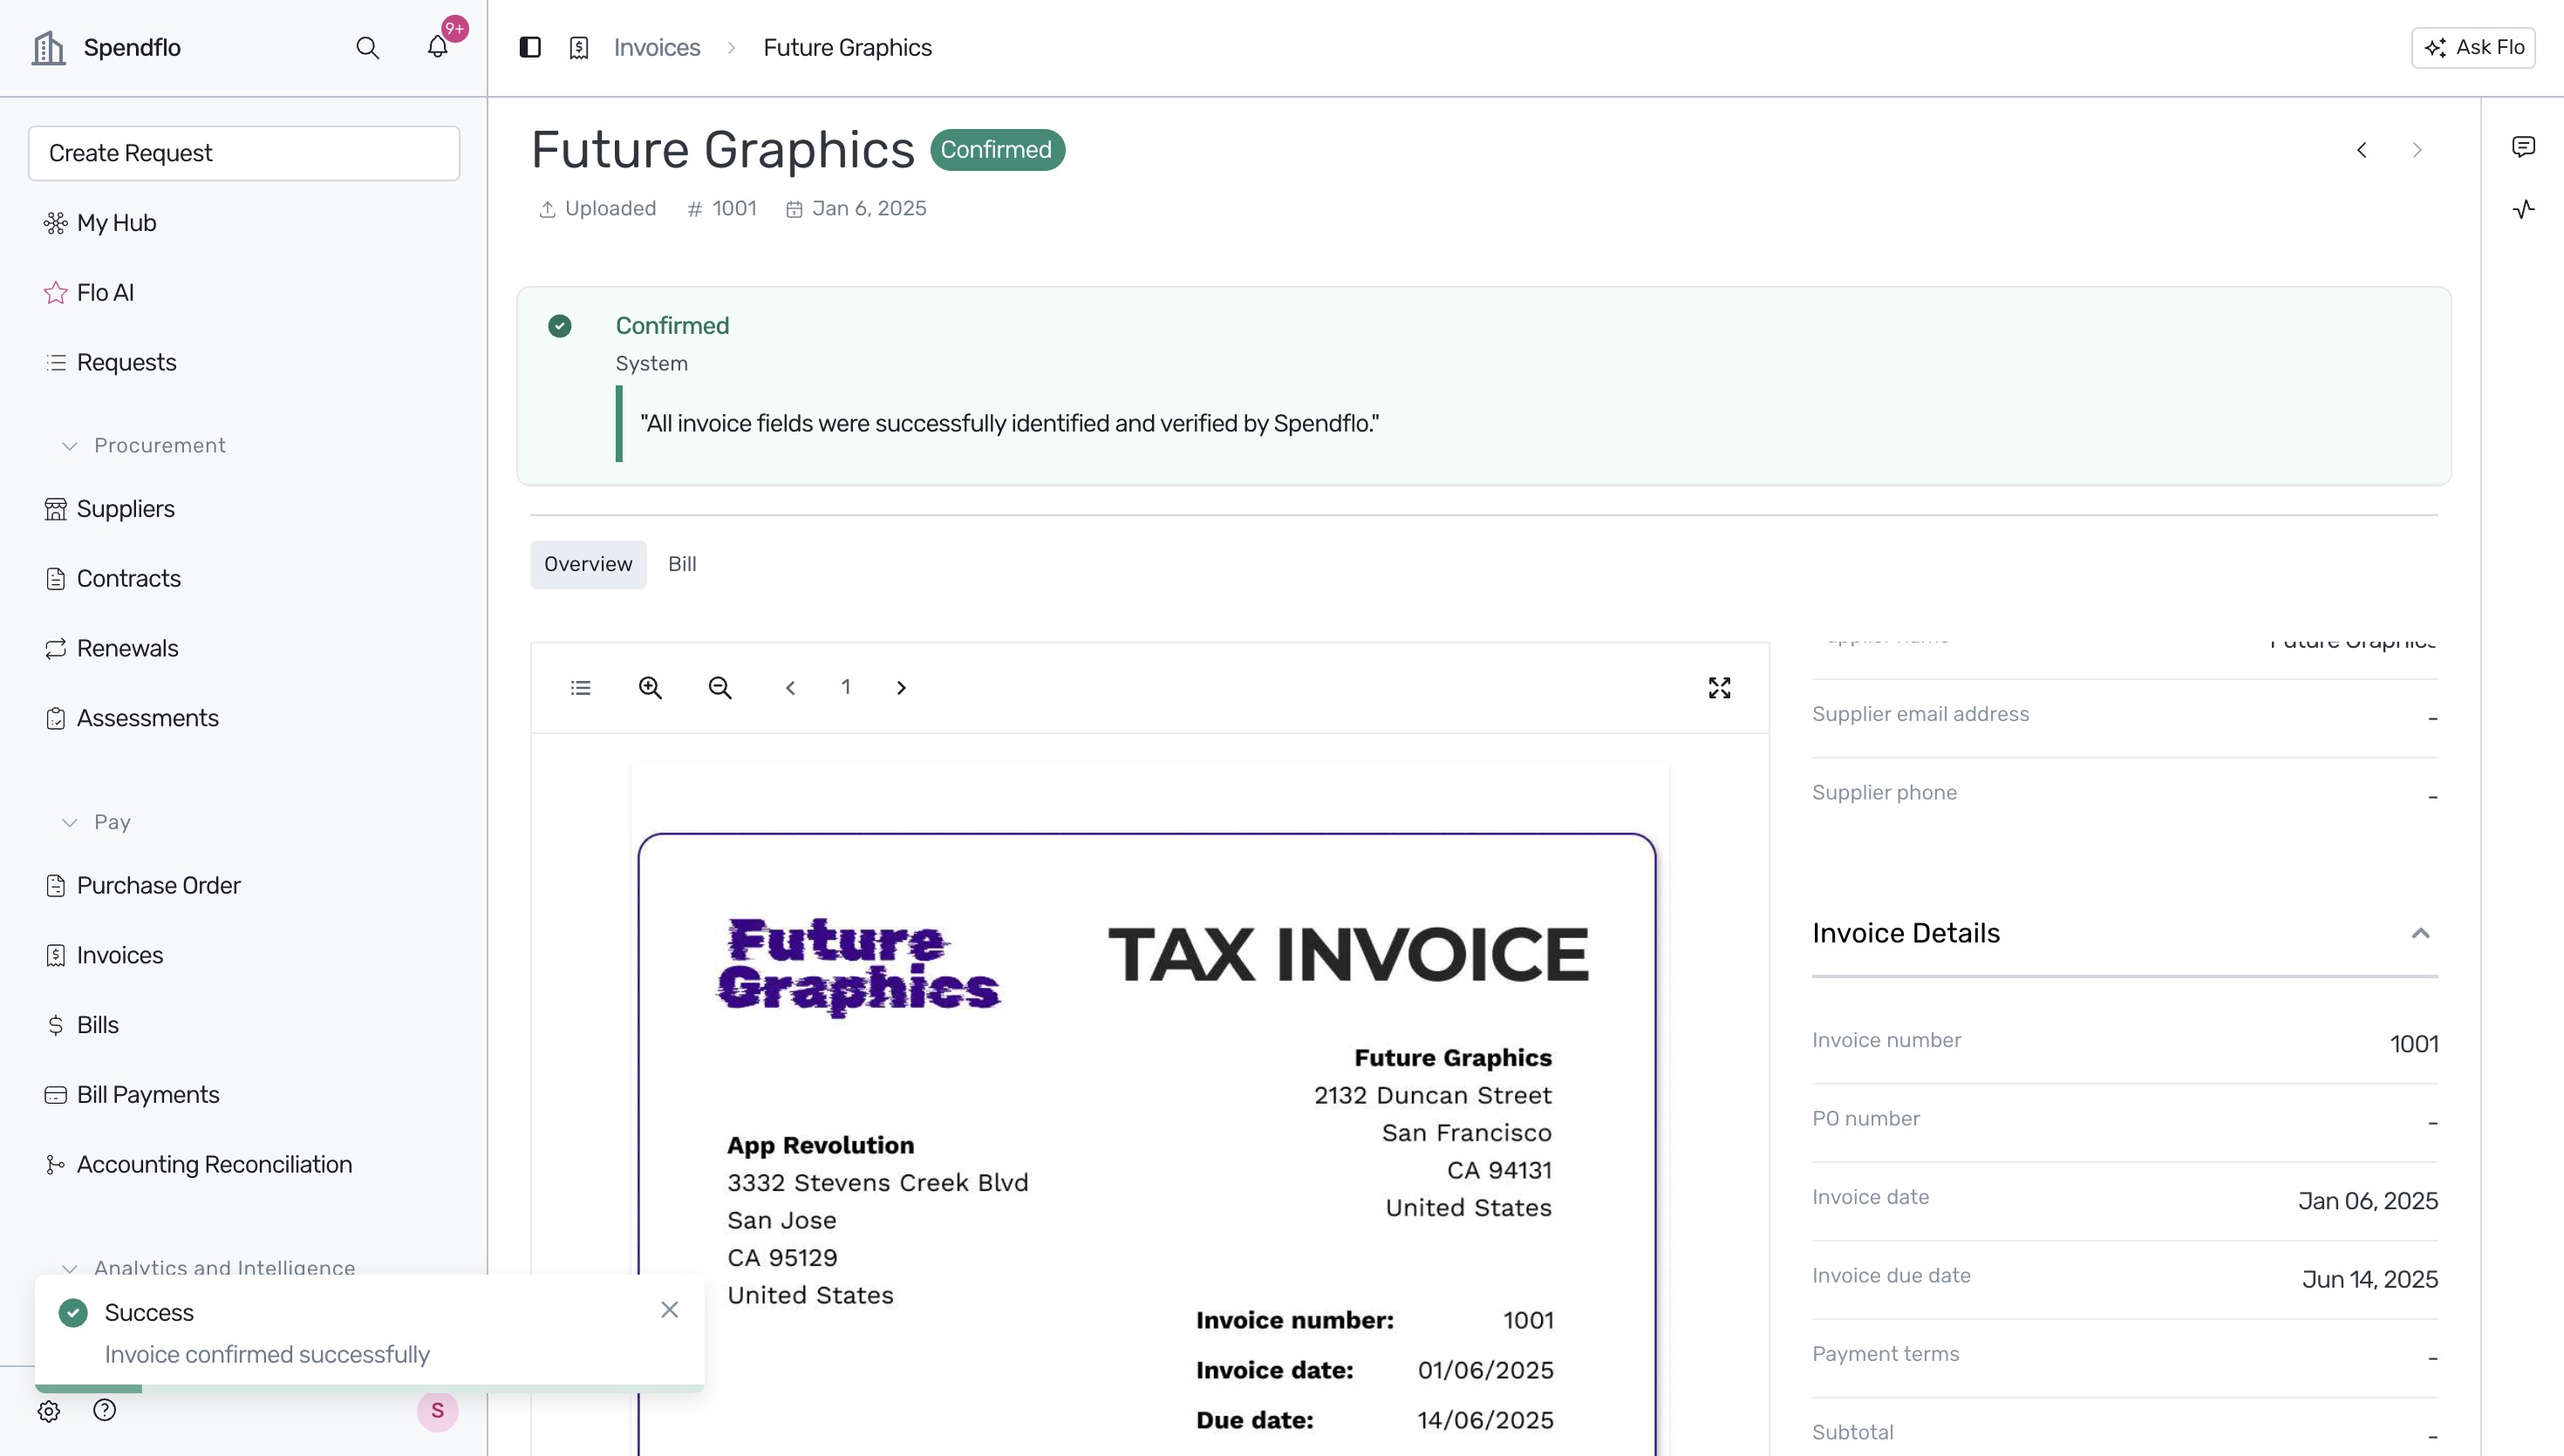Click Invoice due date value Jun 14, 2025
Screen dimensions: 2564x1456
click(2369, 1280)
